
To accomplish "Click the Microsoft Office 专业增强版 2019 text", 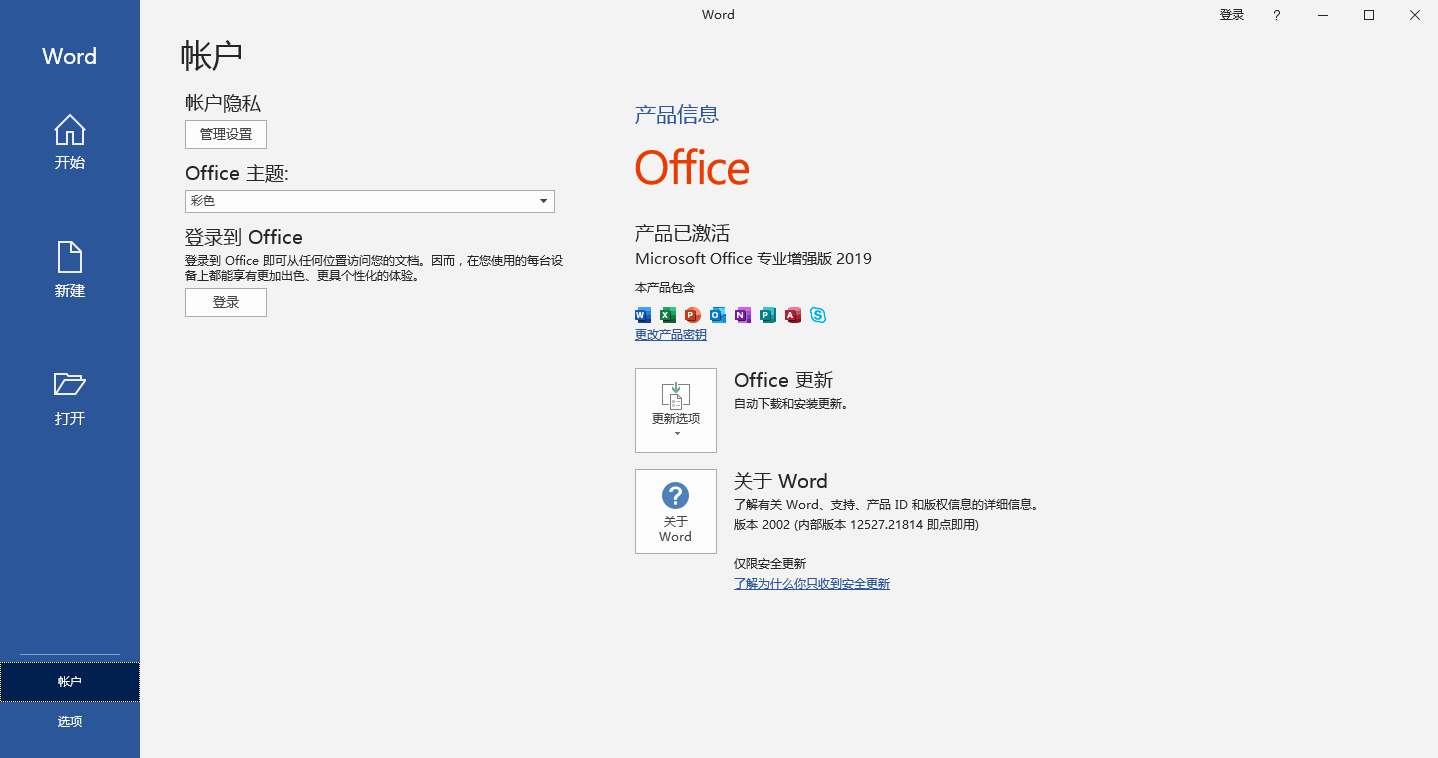I will [x=753, y=259].
